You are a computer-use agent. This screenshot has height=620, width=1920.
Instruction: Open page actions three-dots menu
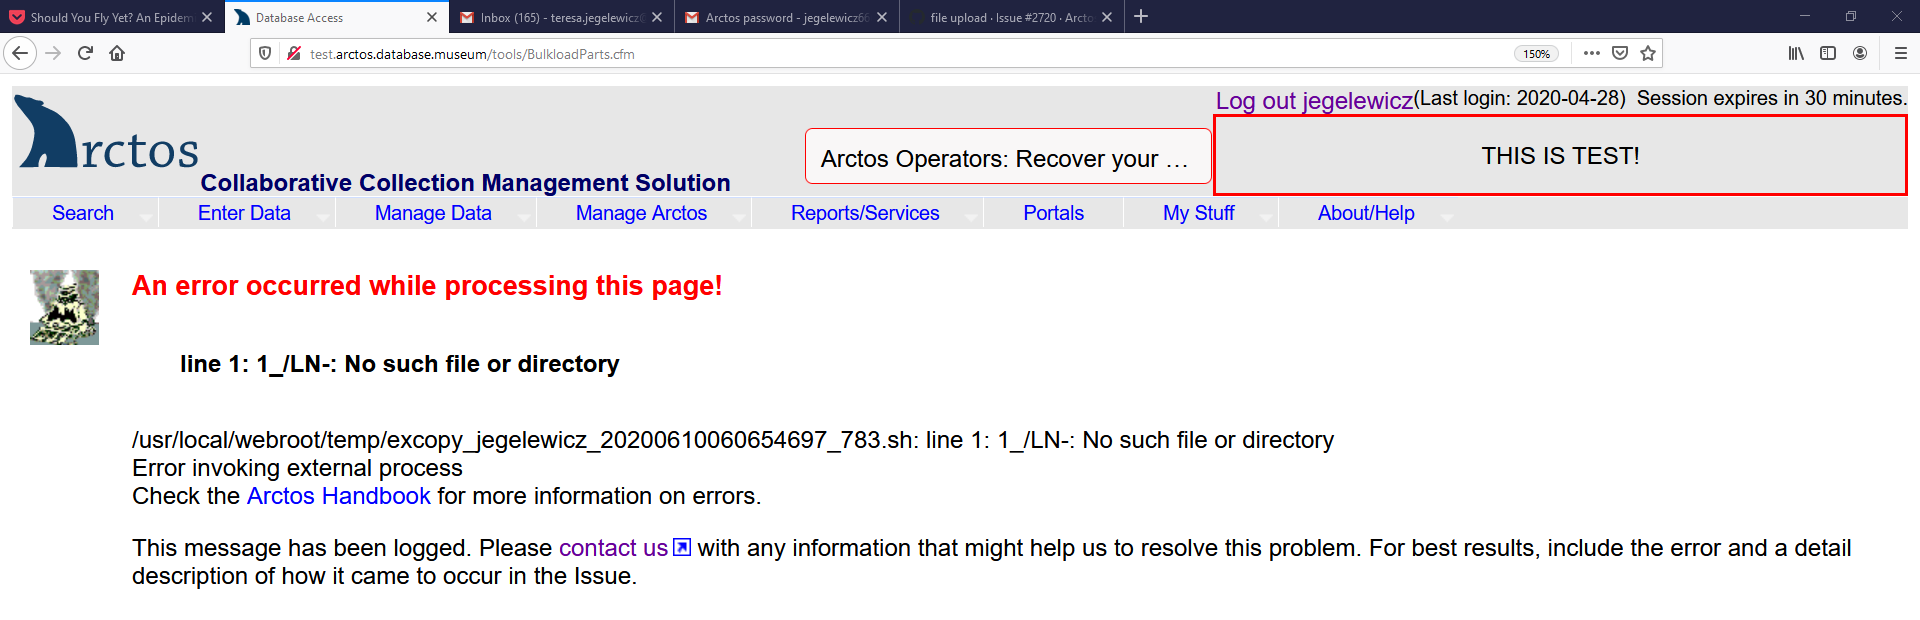[1592, 53]
